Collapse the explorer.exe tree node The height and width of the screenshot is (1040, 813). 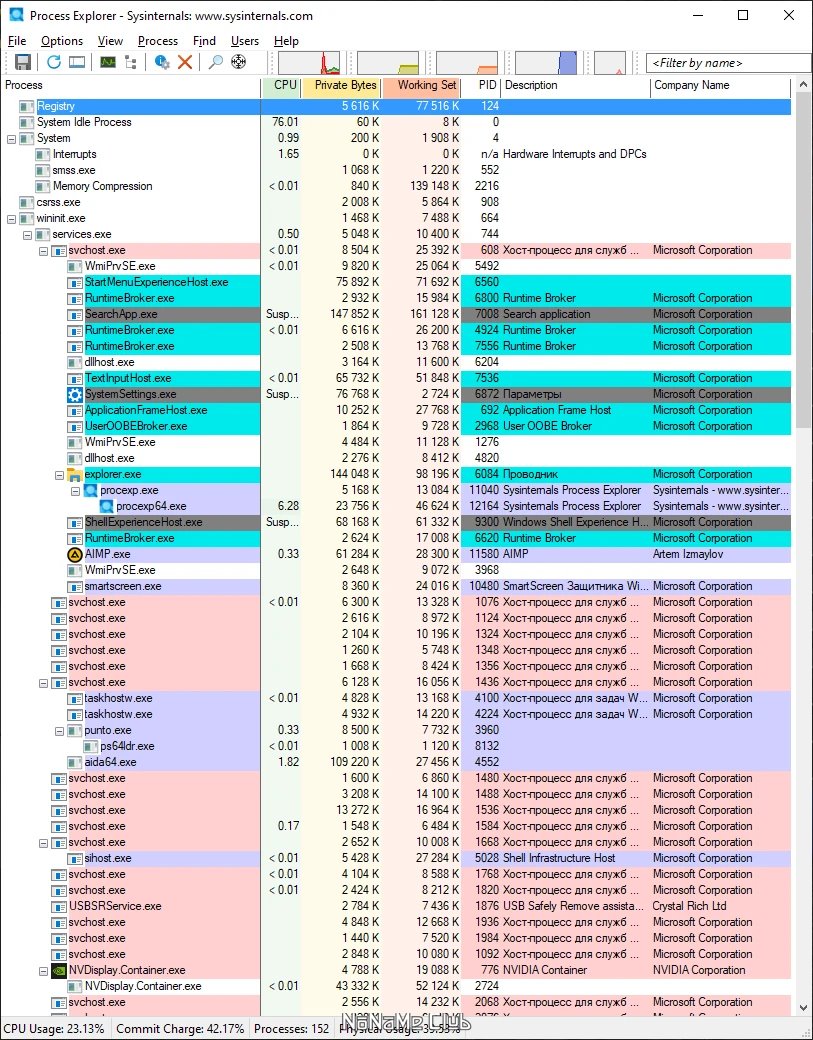tap(59, 474)
